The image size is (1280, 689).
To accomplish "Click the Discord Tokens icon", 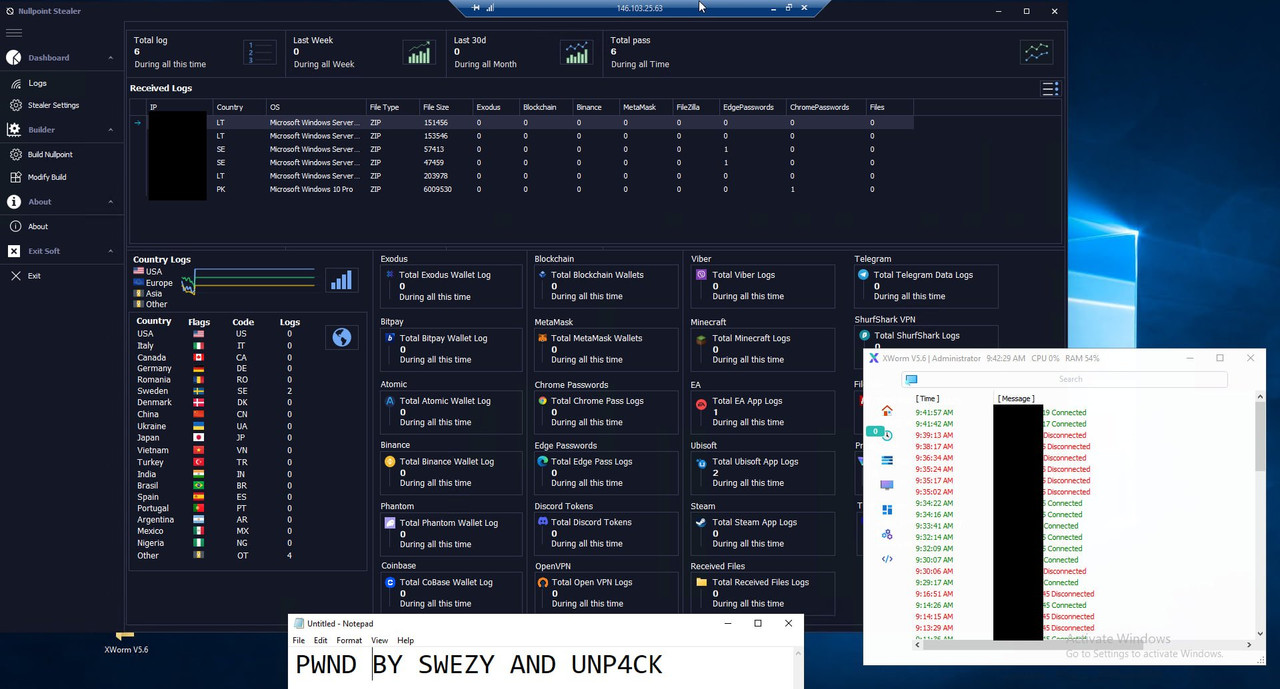I will click(x=542, y=522).
